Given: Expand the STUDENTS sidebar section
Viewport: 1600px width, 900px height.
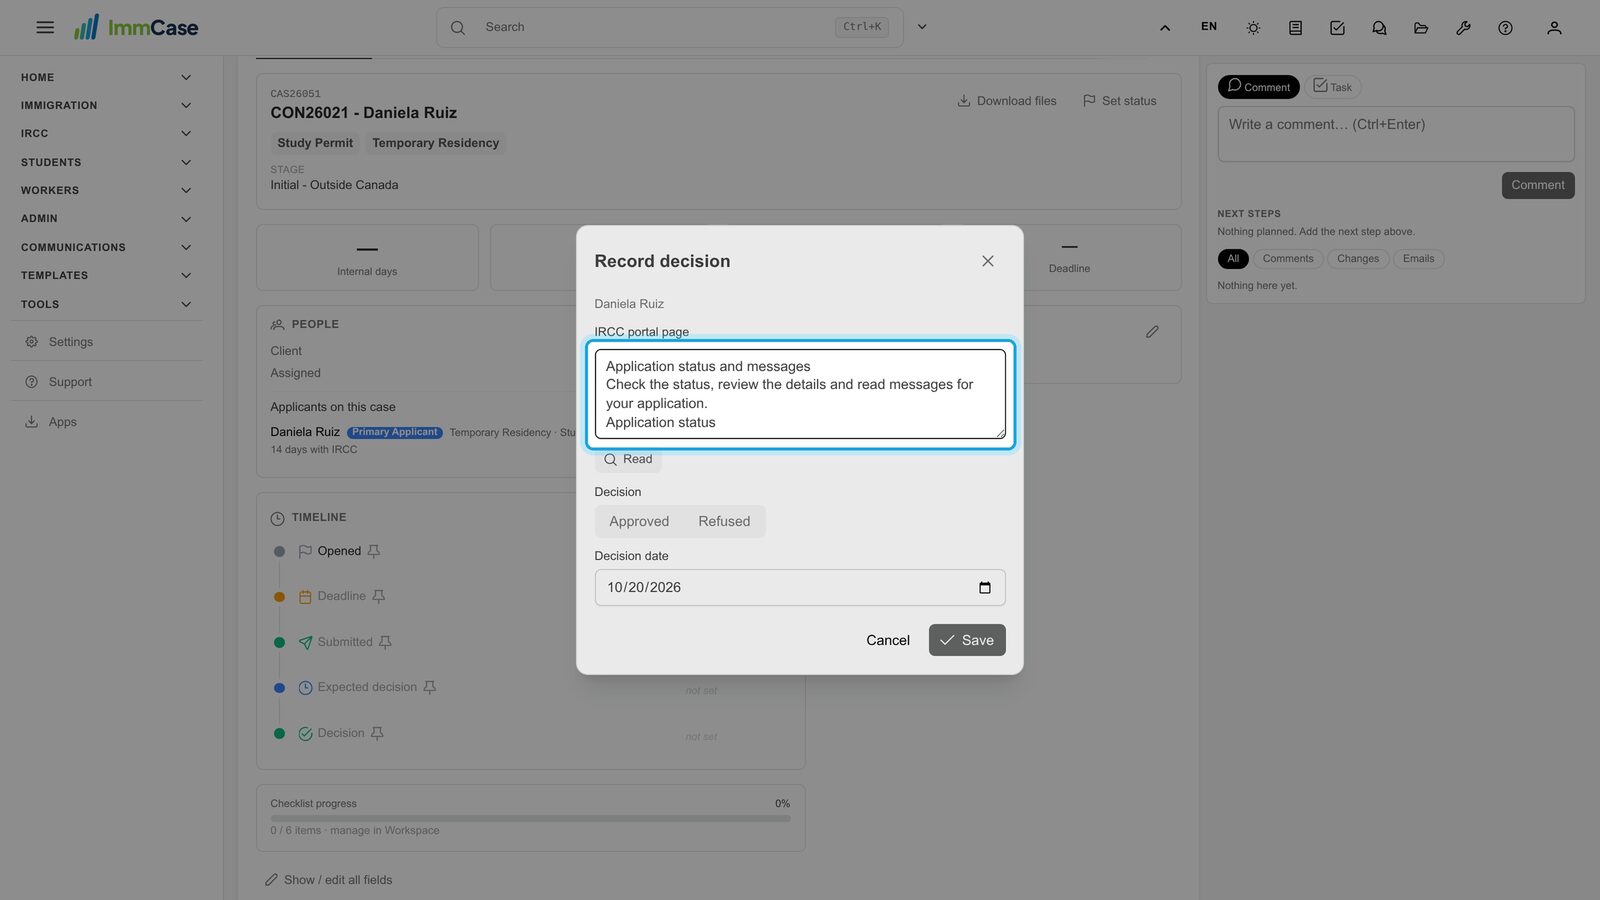Looking at the screenshot, I should coord(105,162).
